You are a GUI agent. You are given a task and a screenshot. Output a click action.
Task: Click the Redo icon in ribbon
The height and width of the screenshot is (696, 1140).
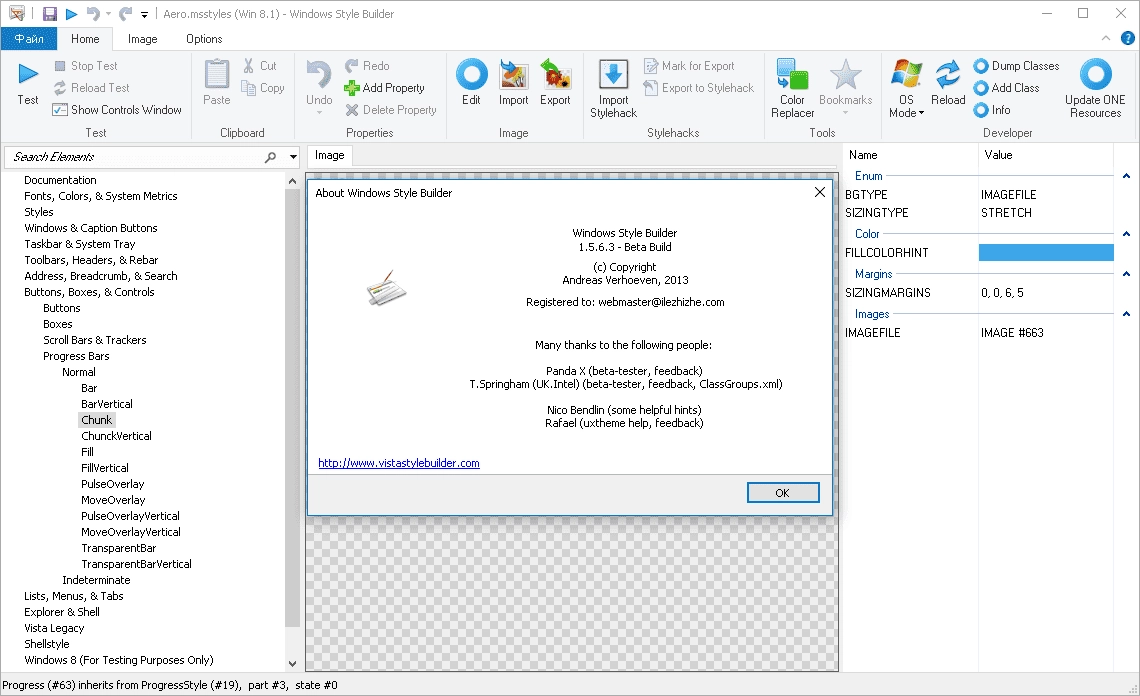(x=352, y=65)
